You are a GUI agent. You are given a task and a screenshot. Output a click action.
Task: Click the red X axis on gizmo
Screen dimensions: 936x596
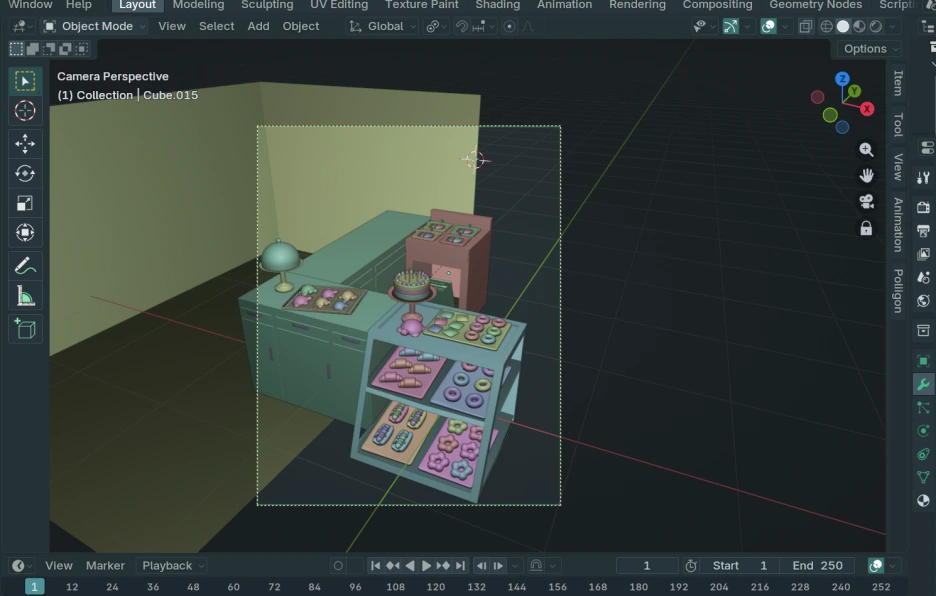click(x=867, y=109)
